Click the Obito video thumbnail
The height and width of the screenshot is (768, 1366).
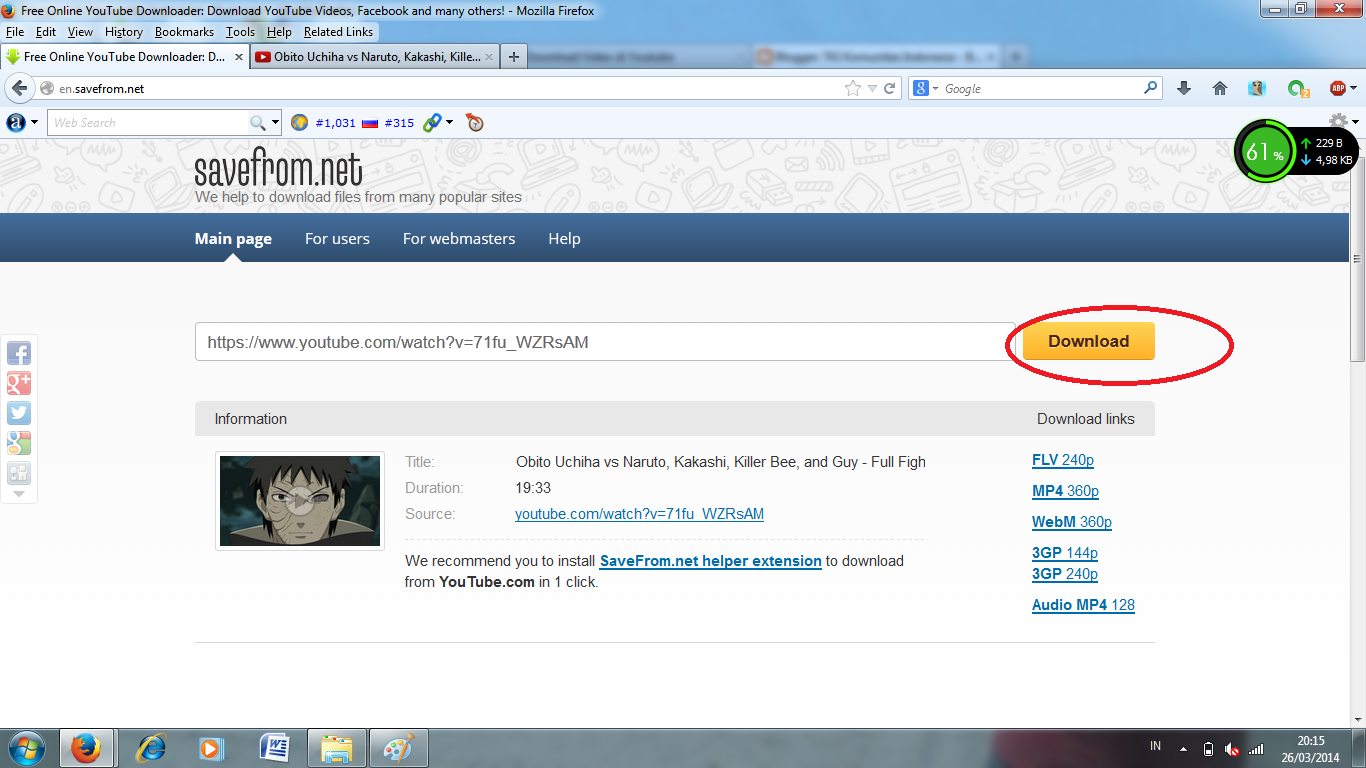point(300,501)
